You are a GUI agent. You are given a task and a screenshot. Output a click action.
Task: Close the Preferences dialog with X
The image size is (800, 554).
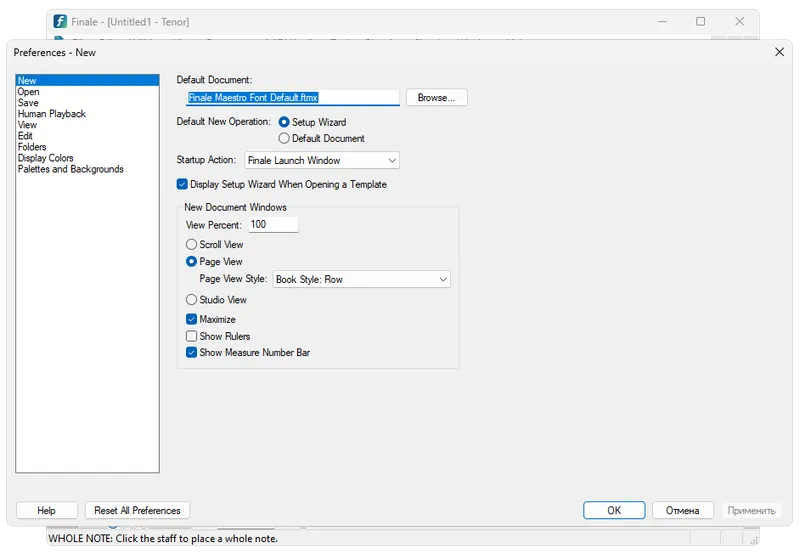coord(779,52)
